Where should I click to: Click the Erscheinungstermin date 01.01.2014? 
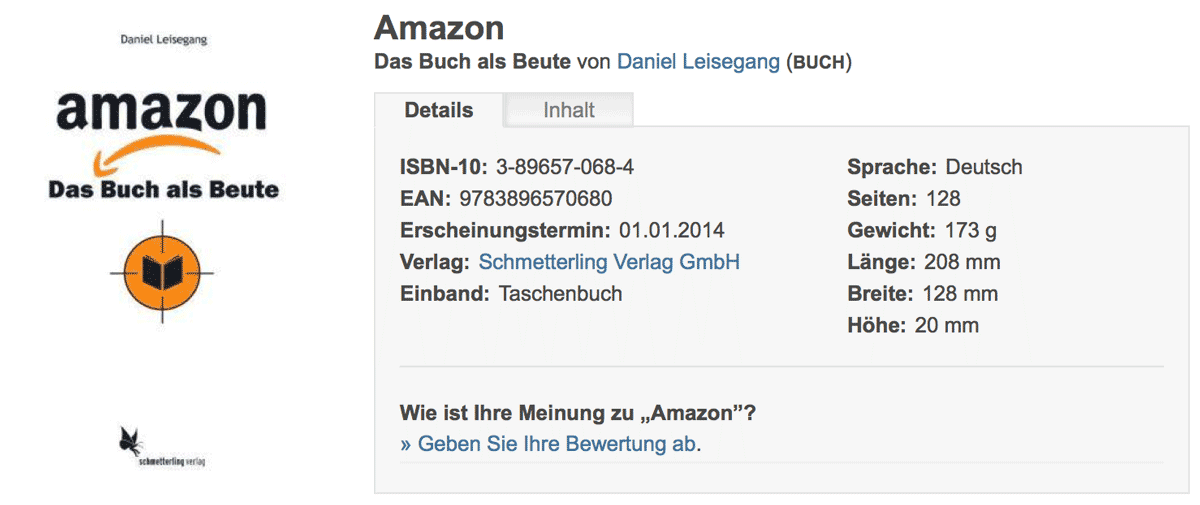[x=672, y=230]
